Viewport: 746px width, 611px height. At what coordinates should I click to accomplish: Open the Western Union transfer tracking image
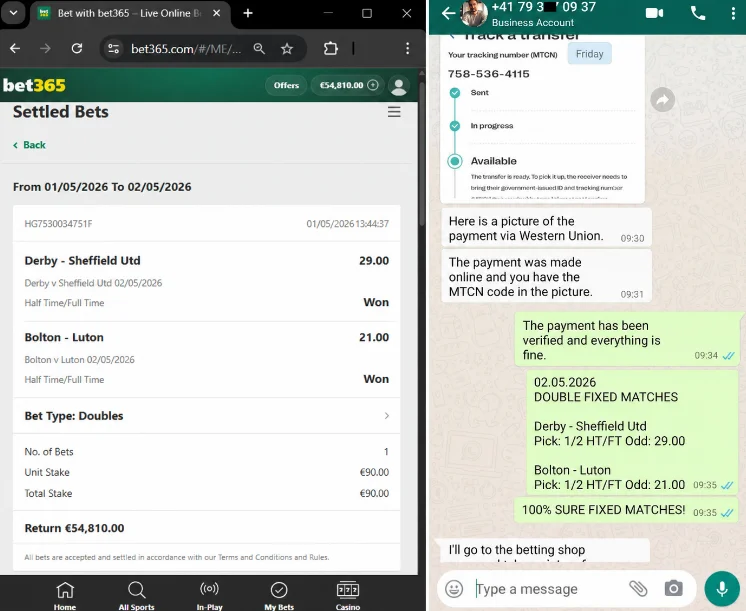click(542, 119)
